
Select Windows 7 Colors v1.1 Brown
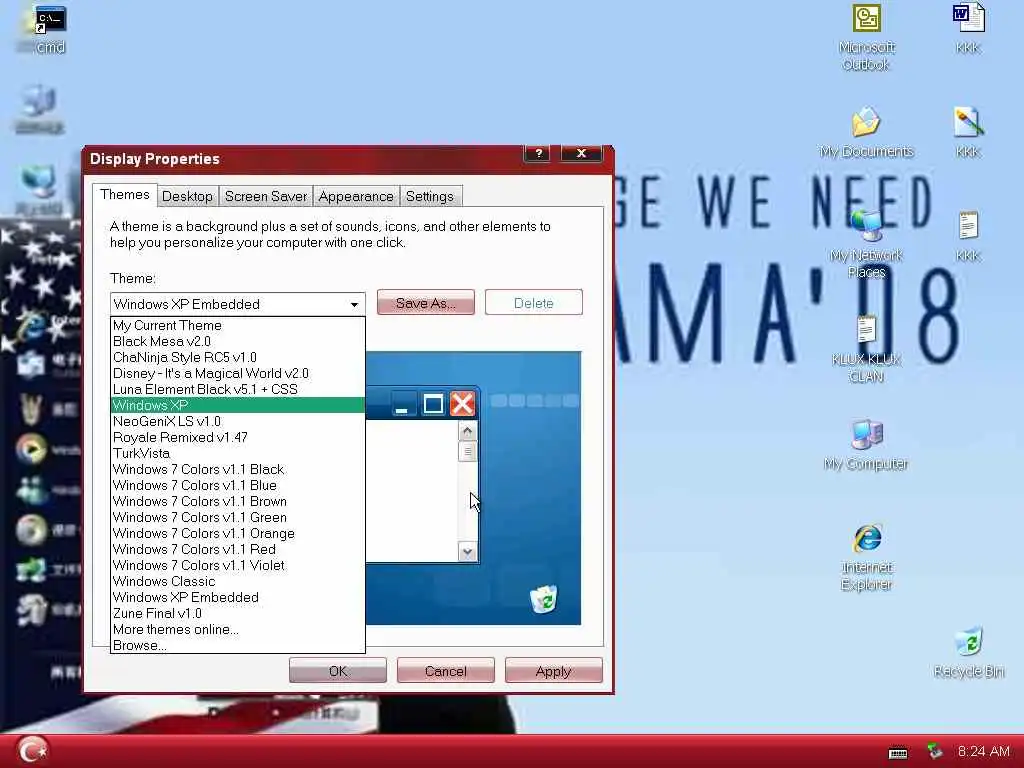click(x=238, y=501)
